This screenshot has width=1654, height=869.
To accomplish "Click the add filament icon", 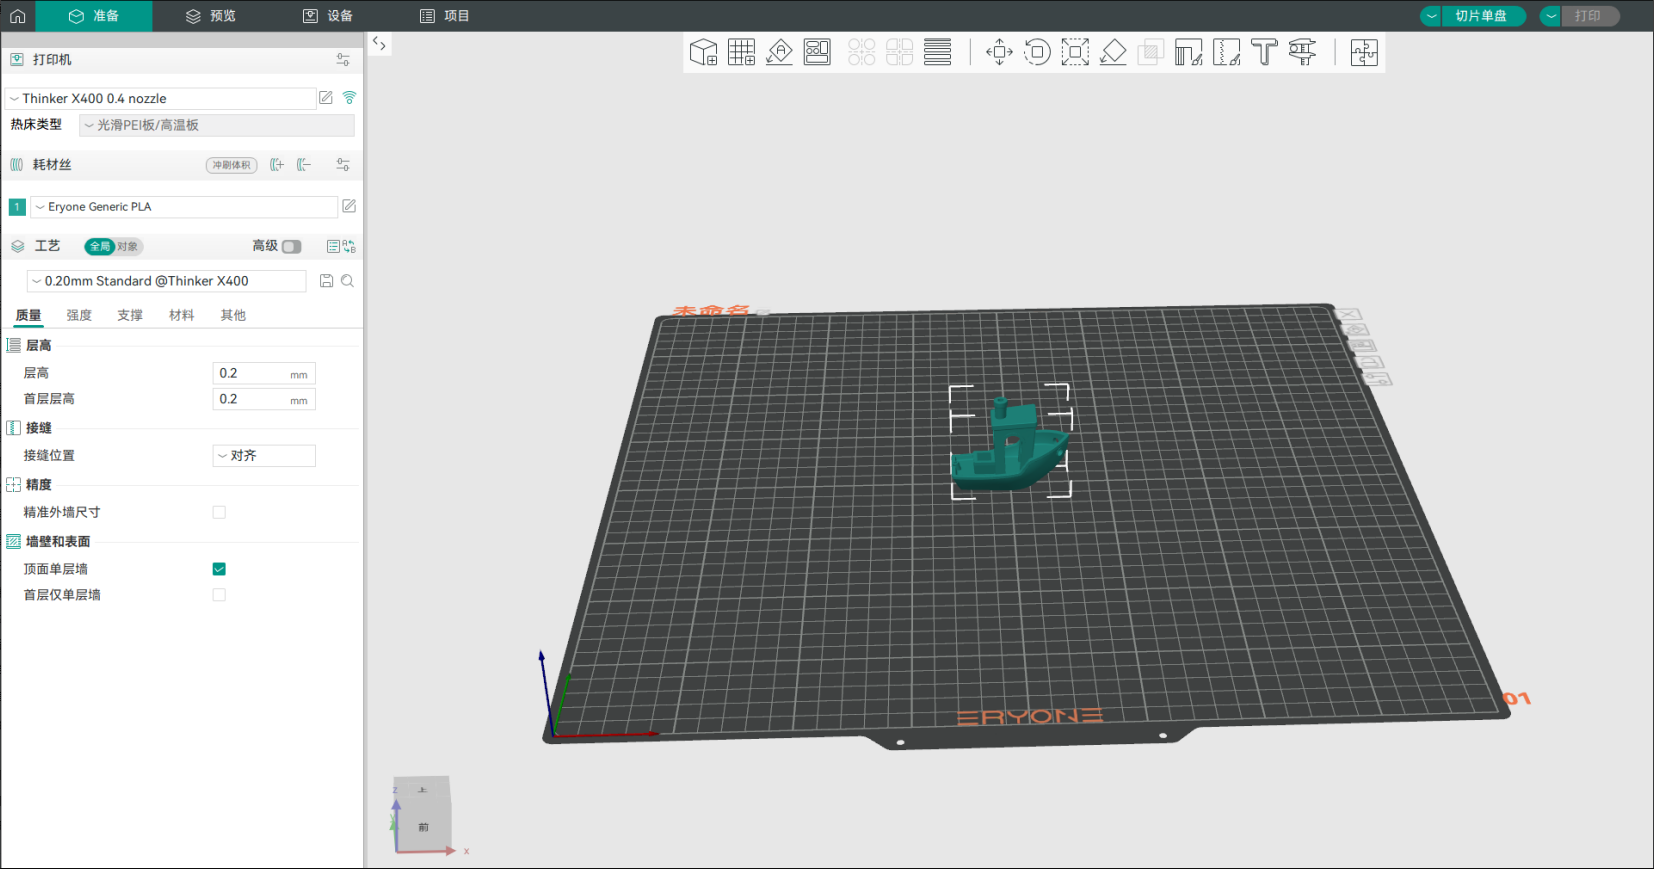I will (277, 165).
